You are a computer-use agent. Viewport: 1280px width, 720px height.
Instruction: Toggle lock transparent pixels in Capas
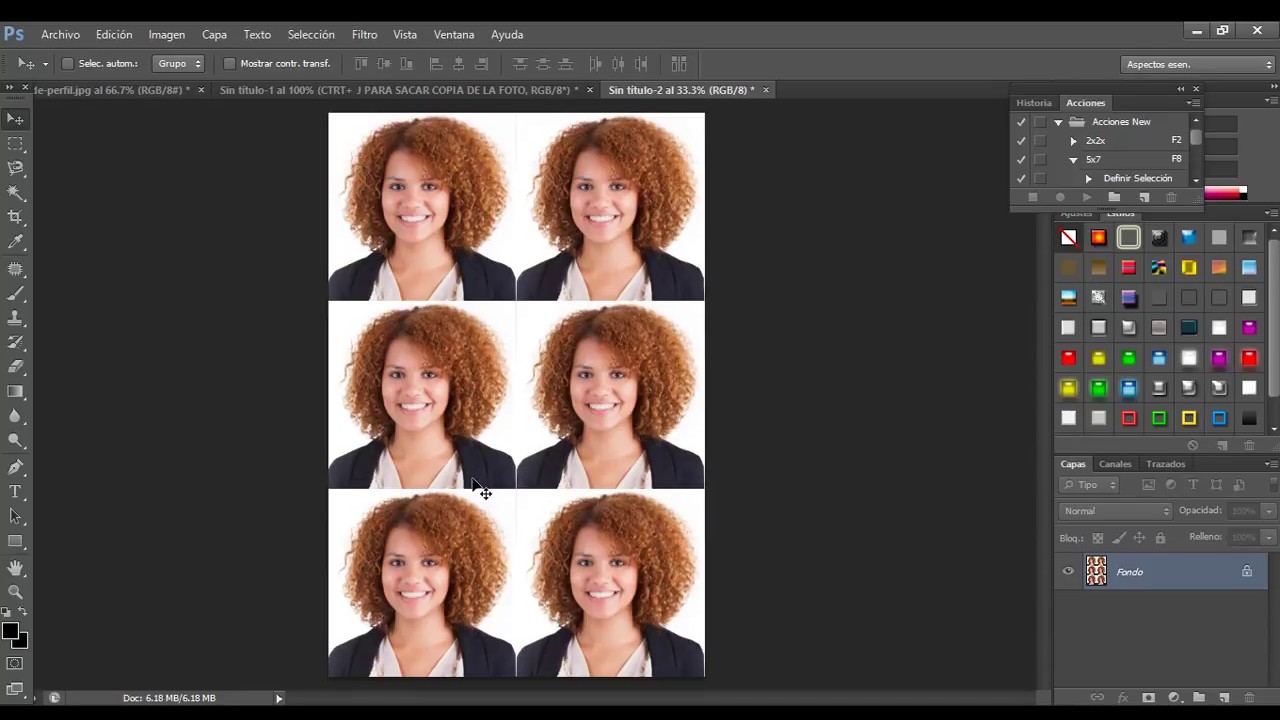pyautogui.click(x=1097, y=538)
